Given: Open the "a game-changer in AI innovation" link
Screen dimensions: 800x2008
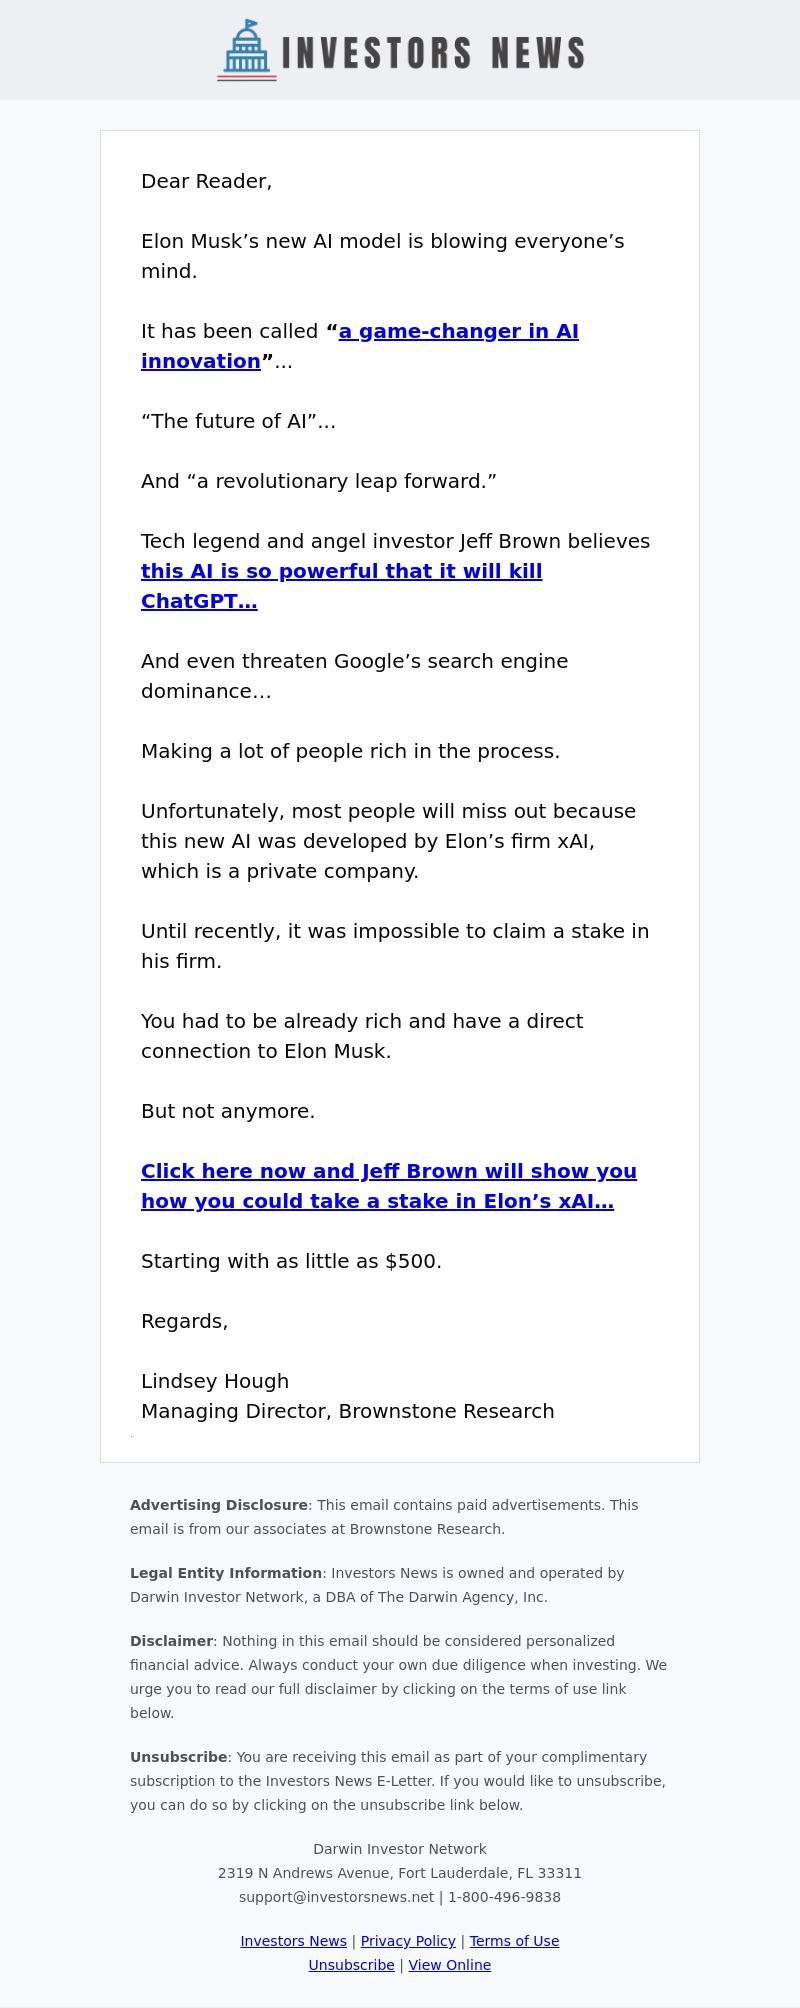Looking at the screenshot, I should coord(360,346).
